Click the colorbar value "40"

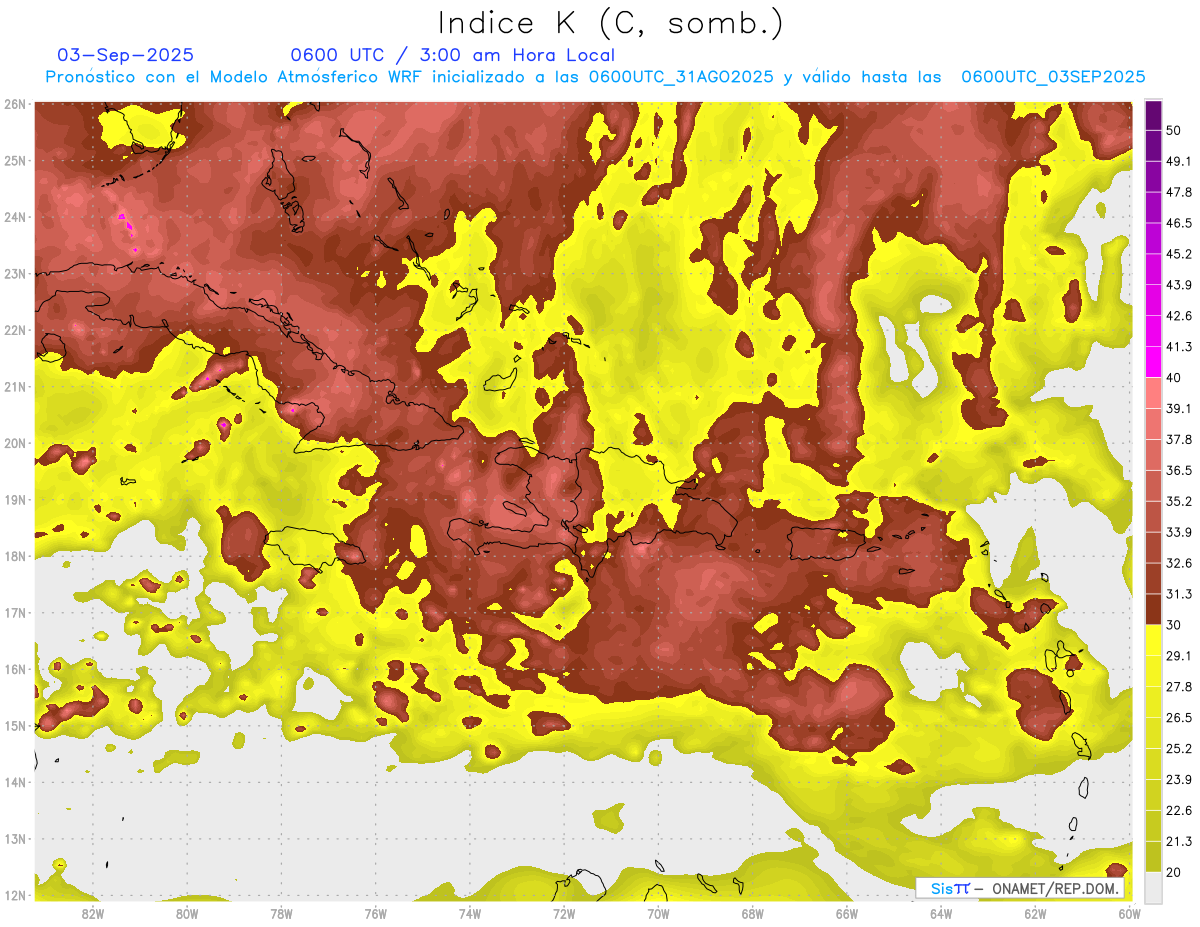point(1173,378)
